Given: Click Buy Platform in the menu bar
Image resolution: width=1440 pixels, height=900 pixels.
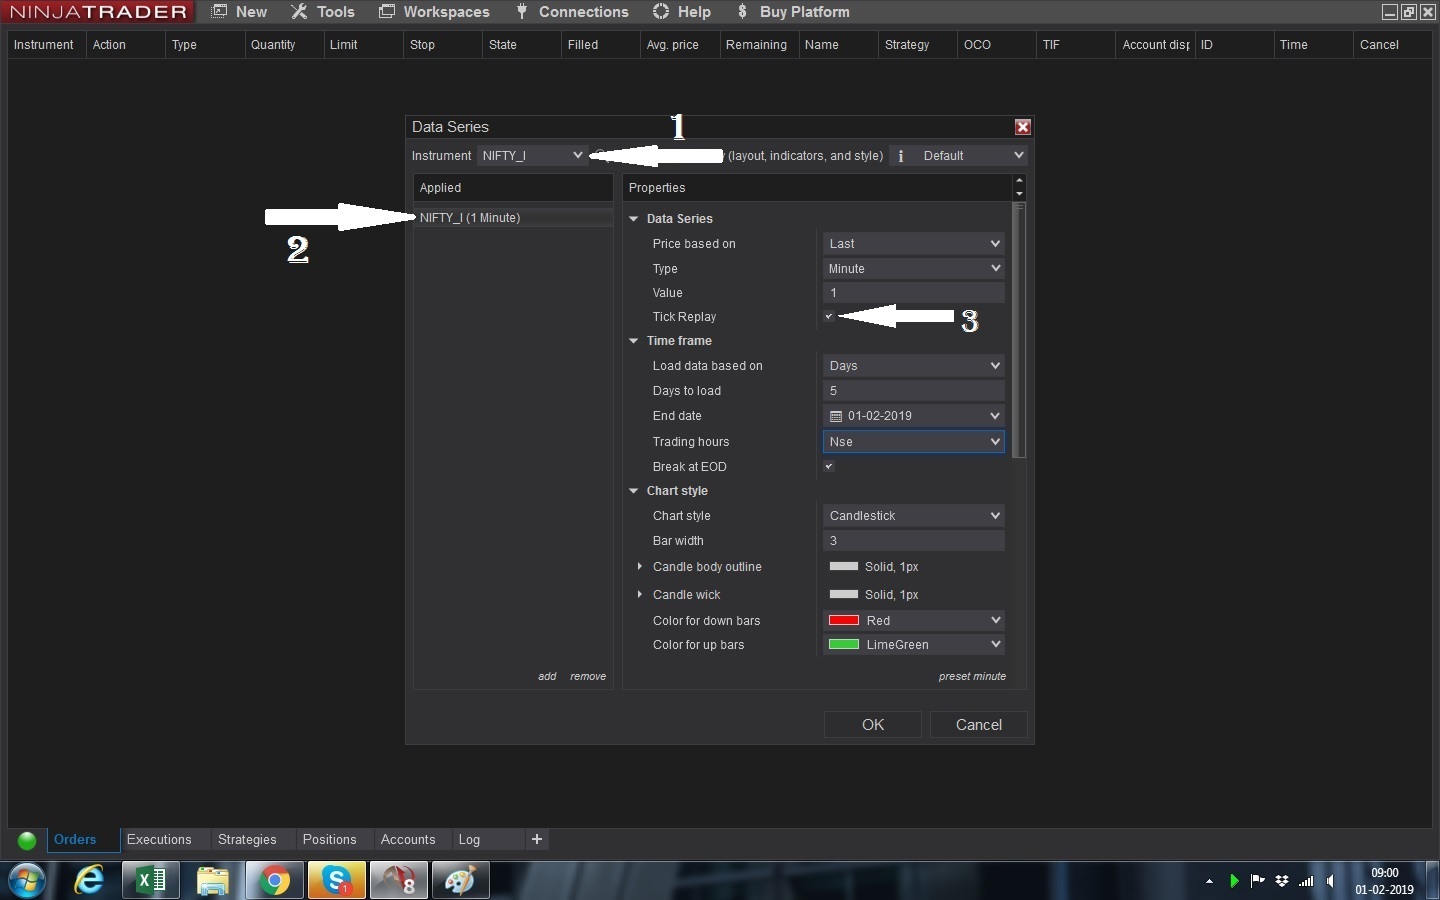Looking at the screenshot, I should coord(793,12).
